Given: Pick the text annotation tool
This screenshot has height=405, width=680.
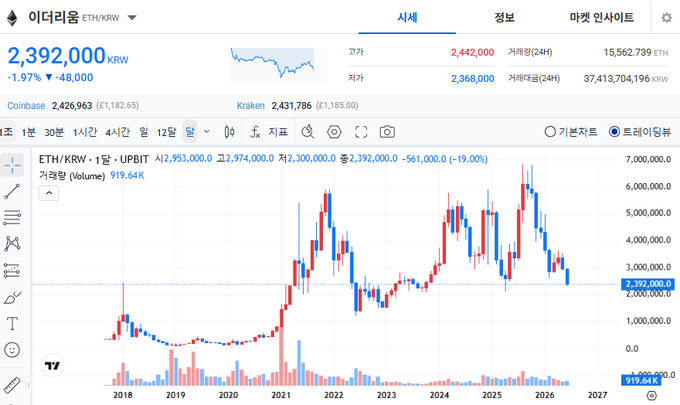Looking at the screenshot, I should point(12,323).
